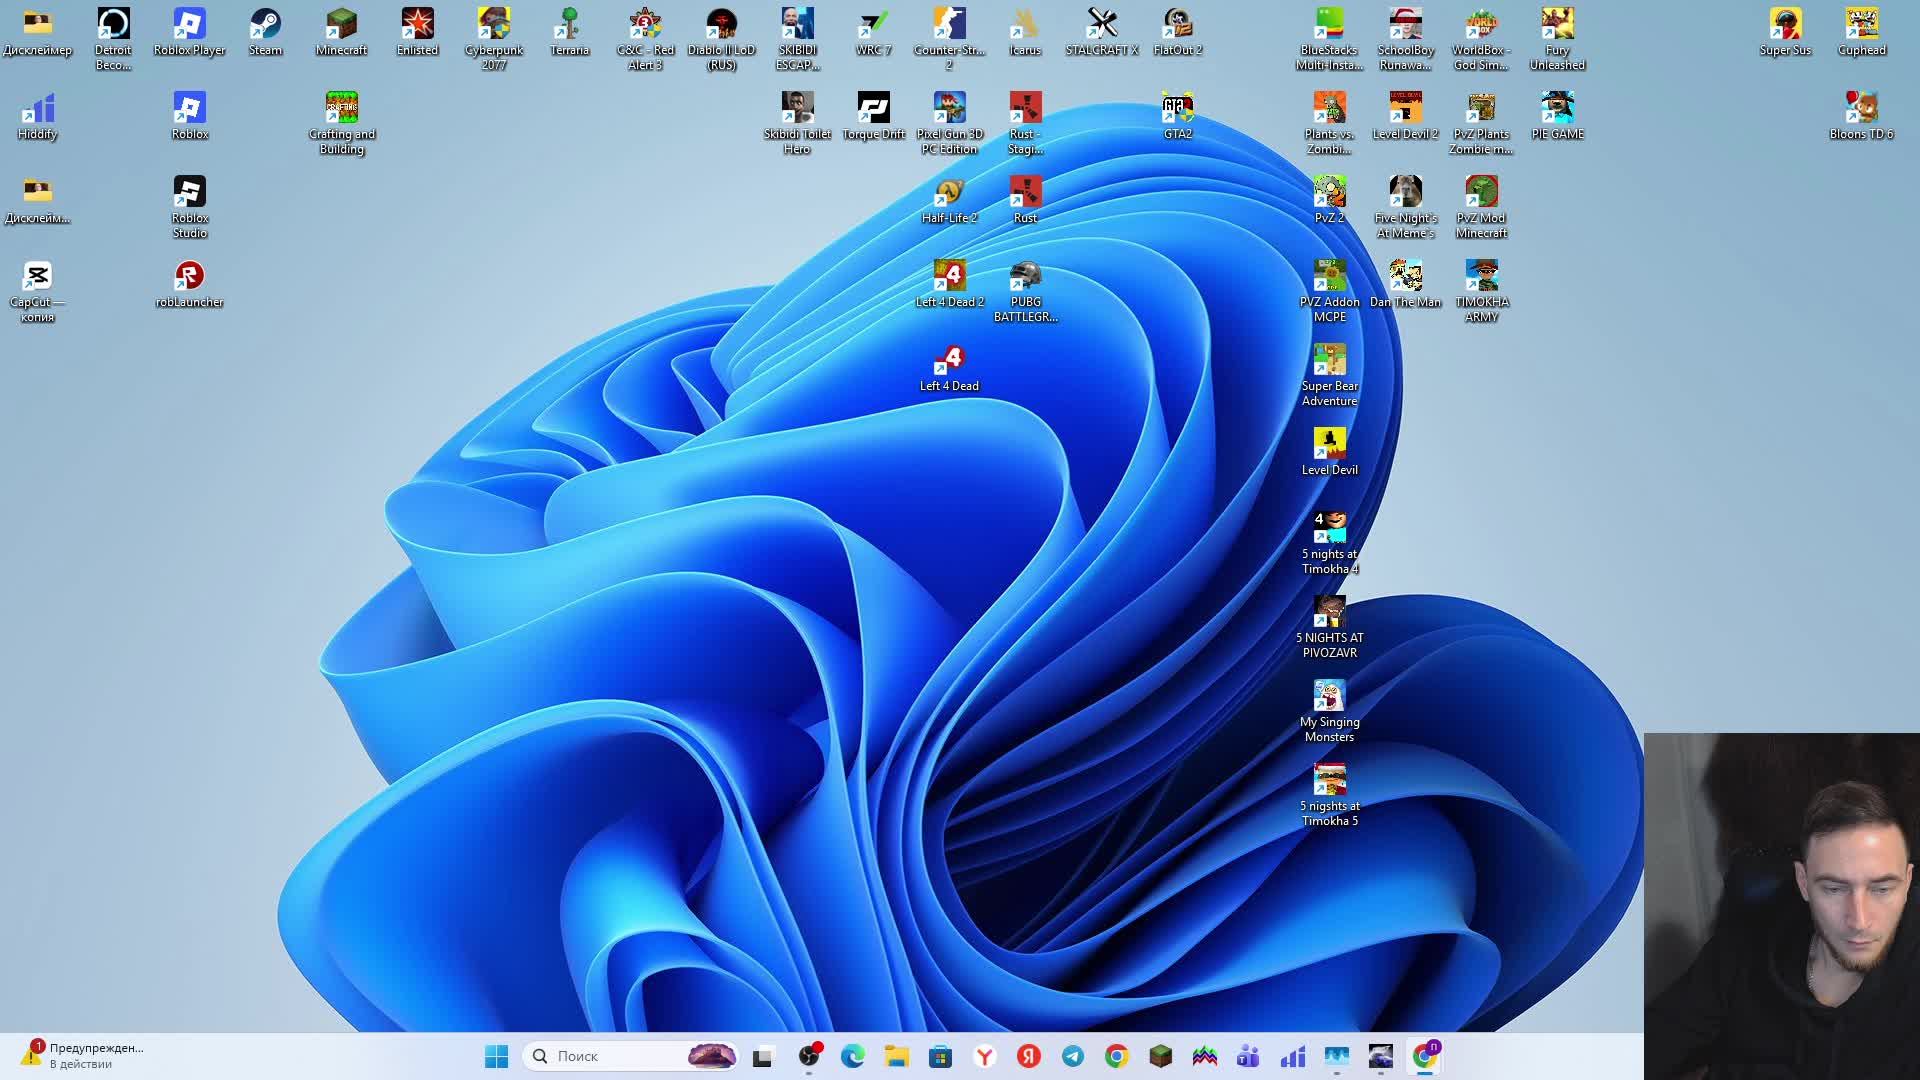Open Task View on the taskbar
The width and height of the screenshot is (1920, 1080).
click(764, 1056)
